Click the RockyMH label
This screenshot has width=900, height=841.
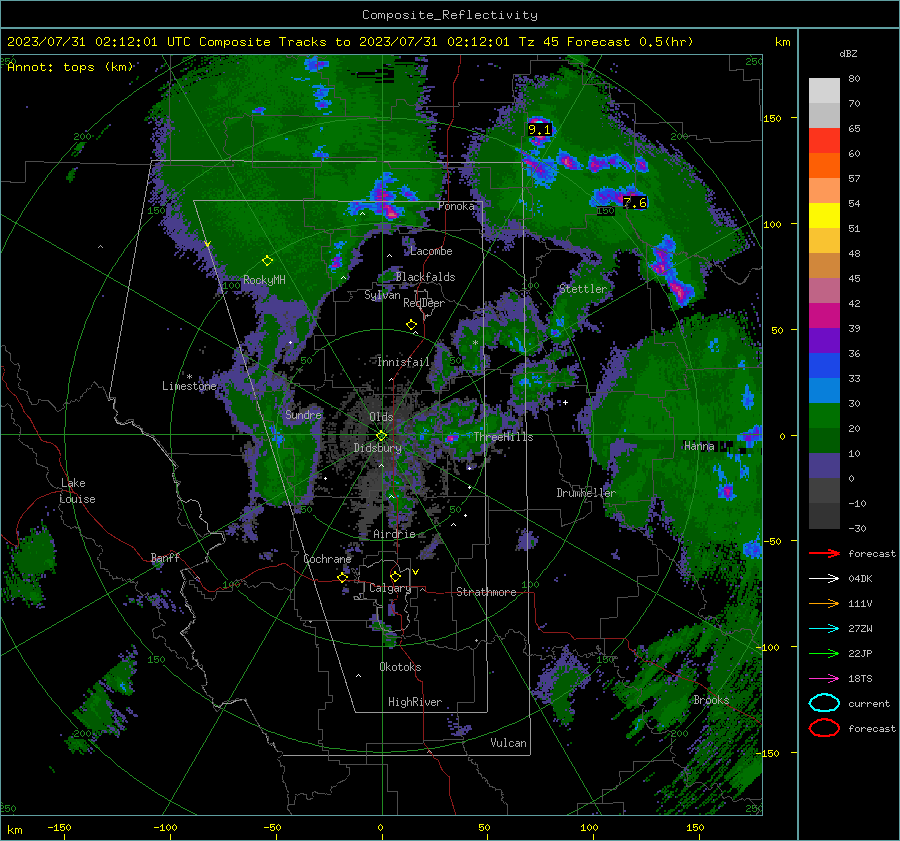coord(264,280)
